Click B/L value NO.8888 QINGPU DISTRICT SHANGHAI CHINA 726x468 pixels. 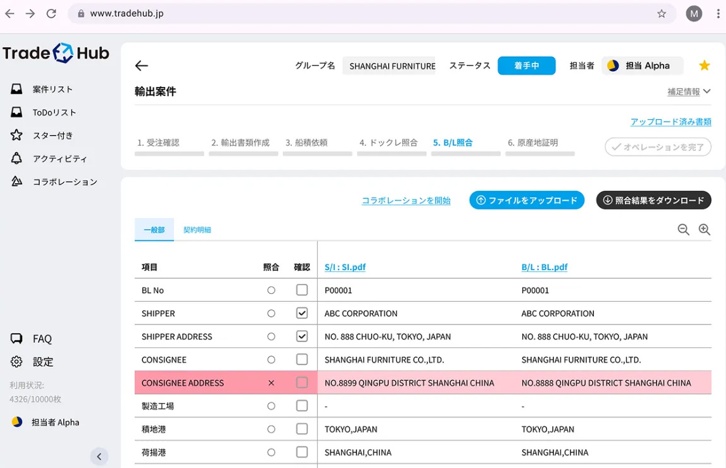coord(606,383)
